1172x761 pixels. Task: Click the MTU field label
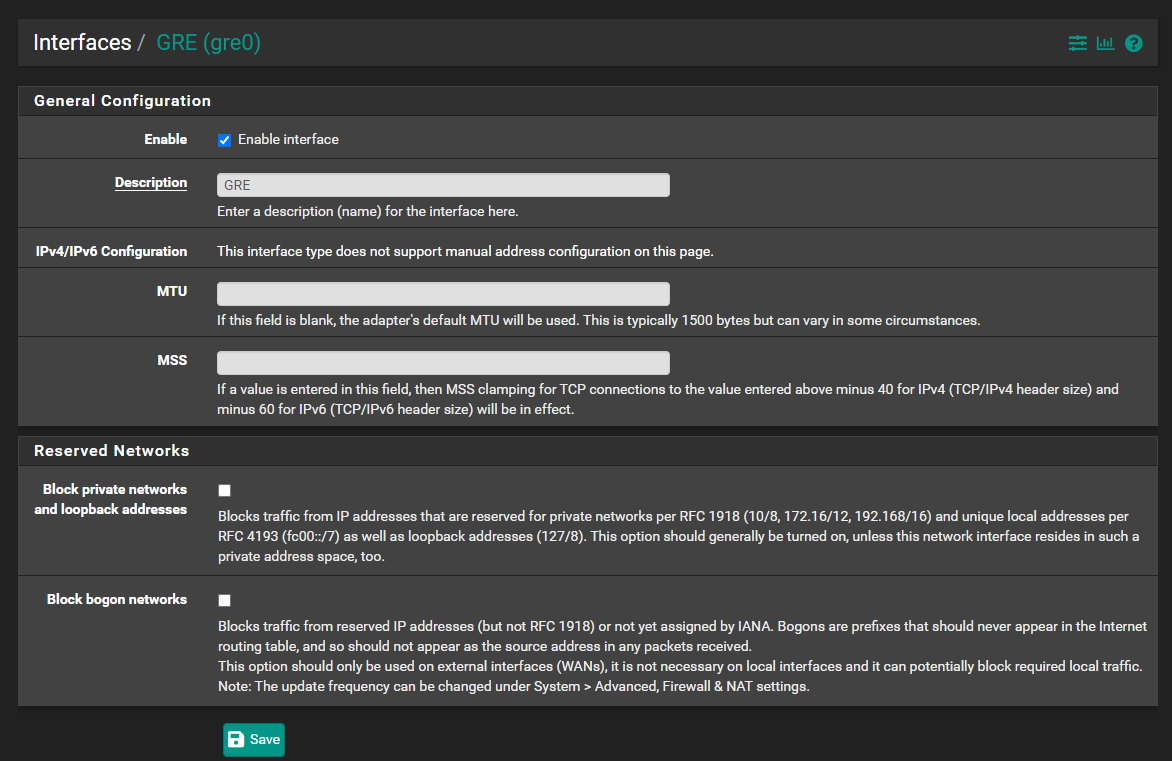(x=172, y=291)
